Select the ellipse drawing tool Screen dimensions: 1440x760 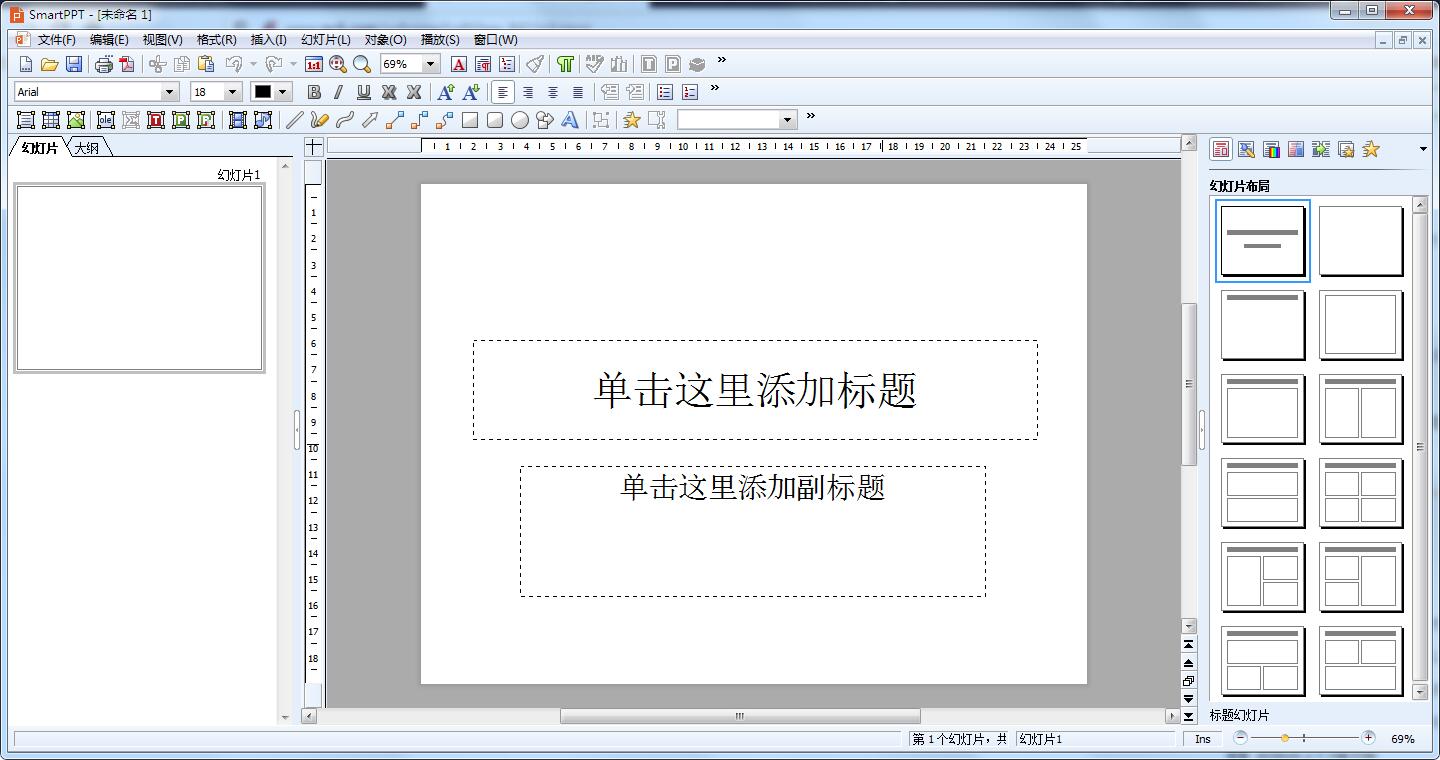(520, 119)
